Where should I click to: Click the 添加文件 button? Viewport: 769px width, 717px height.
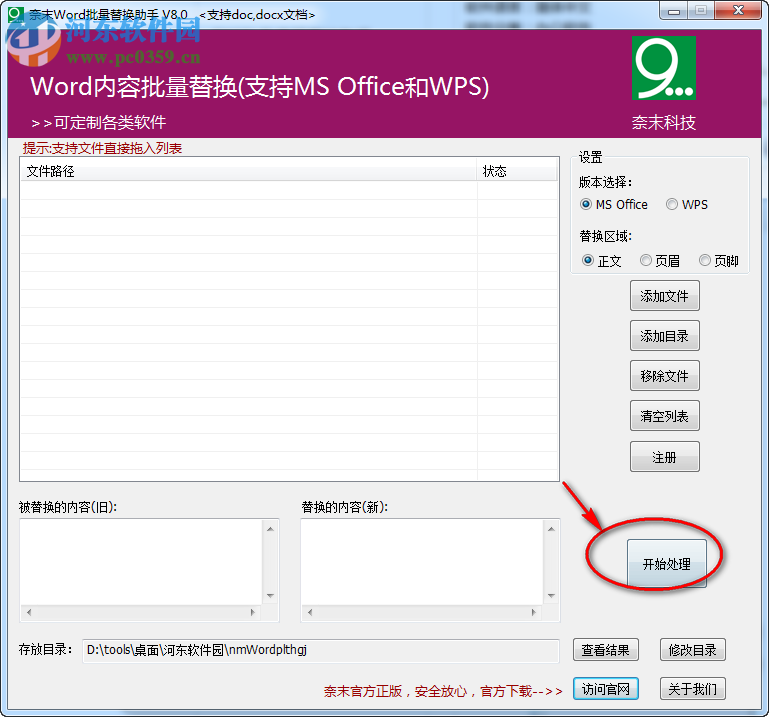tap(665, 296)
